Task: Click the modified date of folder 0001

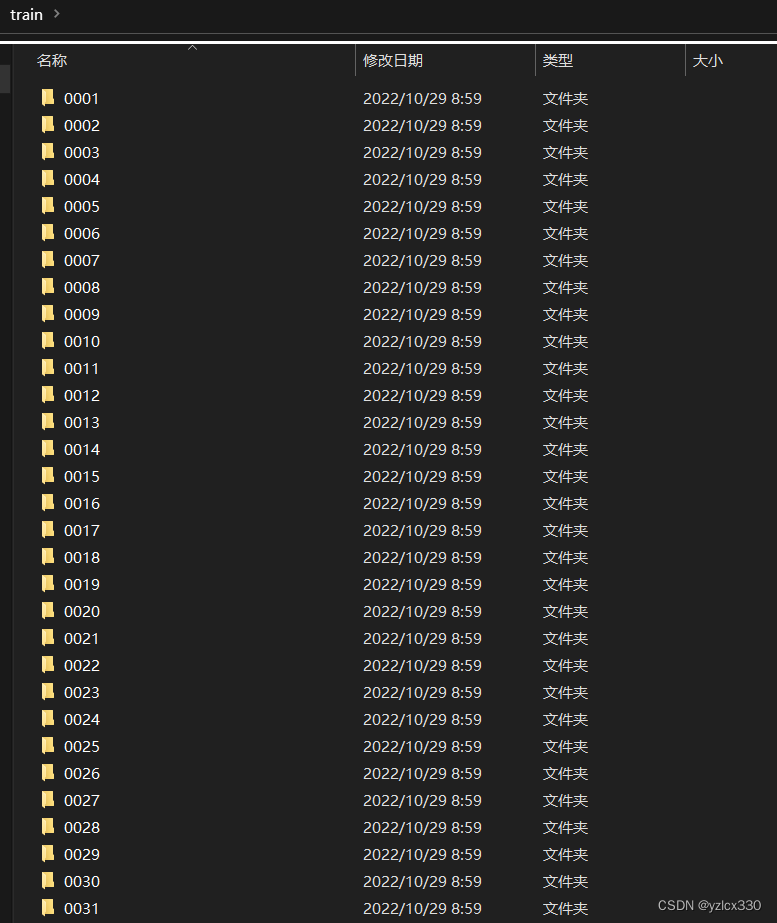Action: 422,98
